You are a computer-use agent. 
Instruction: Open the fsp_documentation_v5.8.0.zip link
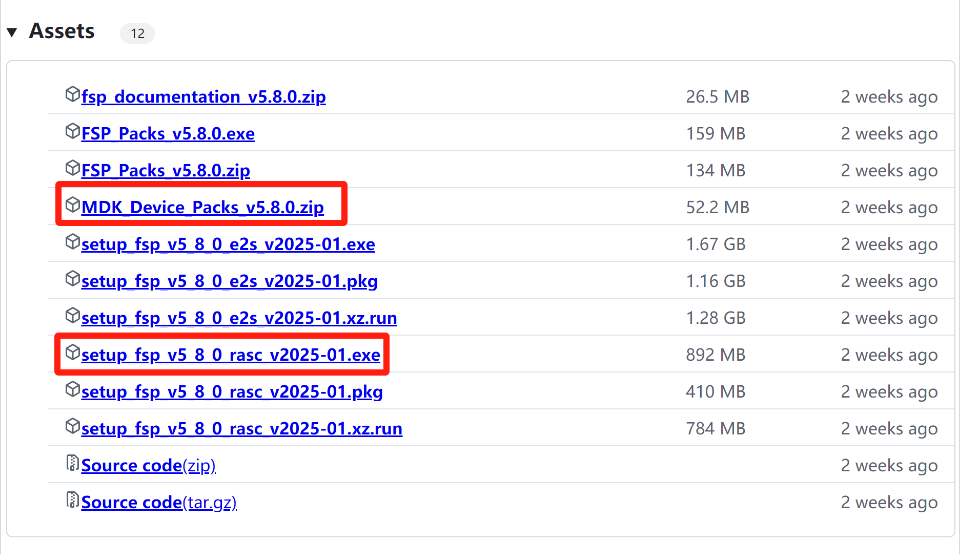pyautogui.click(x=203, y=97)
